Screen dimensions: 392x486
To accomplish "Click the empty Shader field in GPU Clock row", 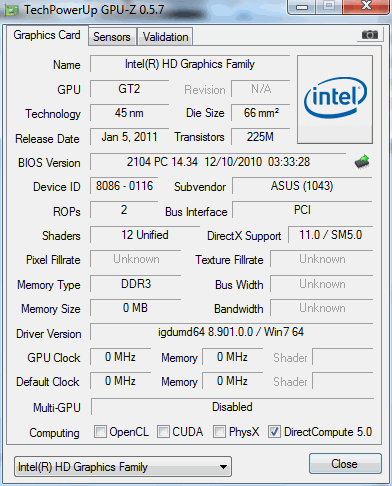I will (x=343, y=357).
